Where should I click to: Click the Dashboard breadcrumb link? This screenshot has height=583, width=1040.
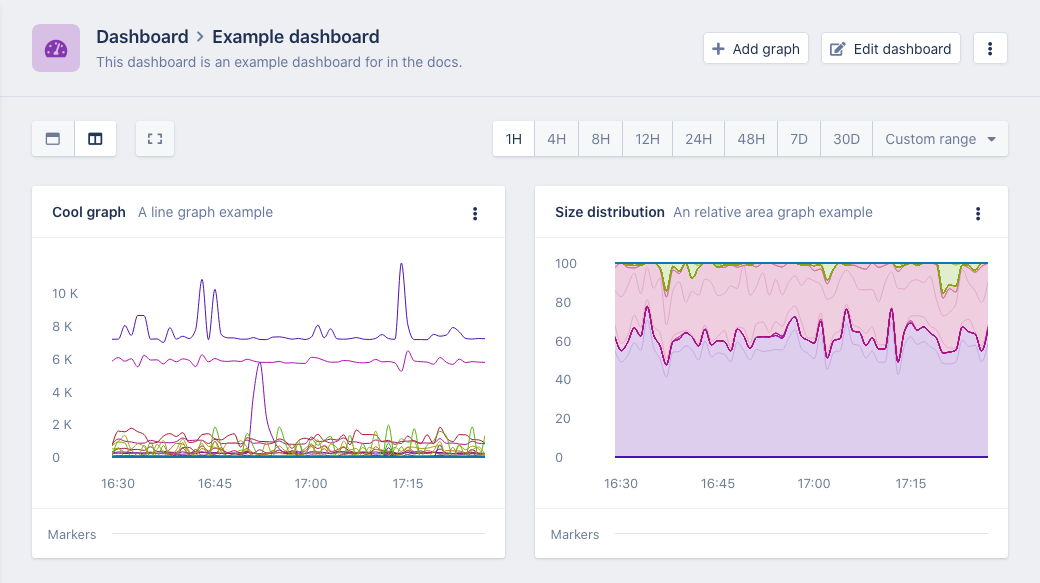tap(142, 37)
